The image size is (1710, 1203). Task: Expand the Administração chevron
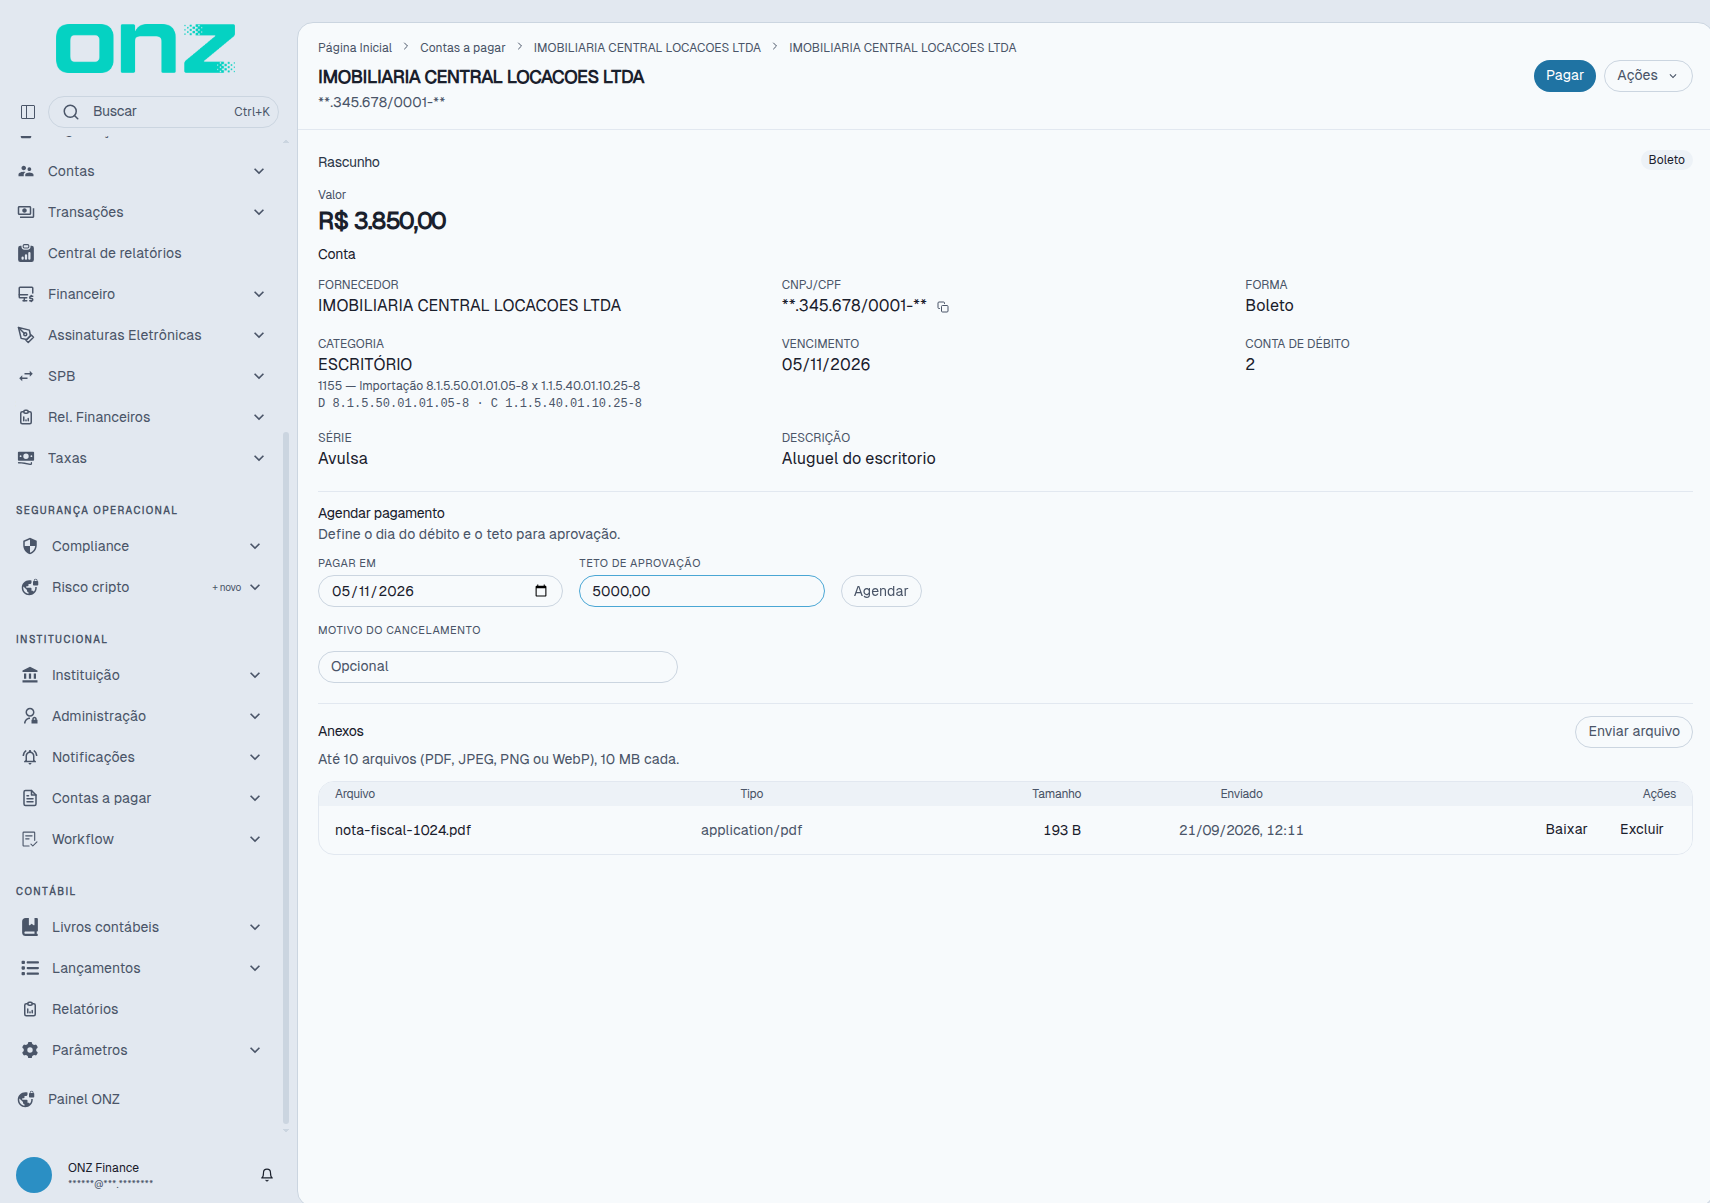point(255,716)
